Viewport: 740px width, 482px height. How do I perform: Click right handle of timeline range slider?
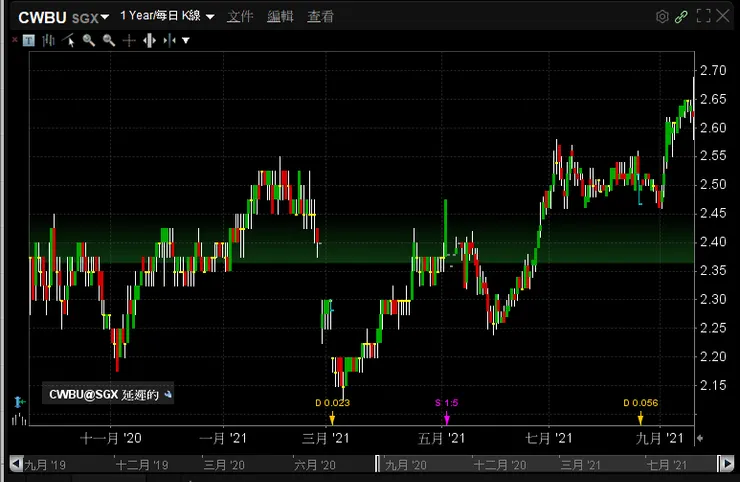pos(719,464)
